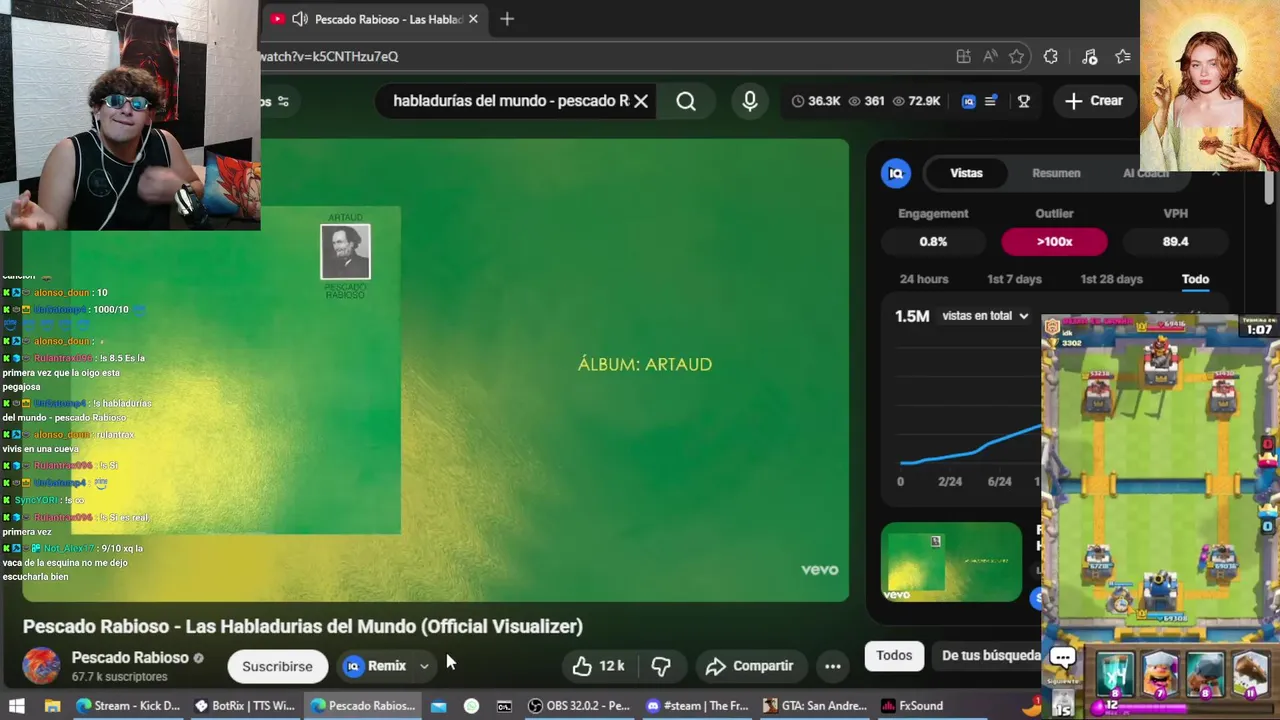Switch to Vistas tab in vidIQ panel
Image resolution: width=1280 pixels, height=720 pixels.
pos(966,173)
